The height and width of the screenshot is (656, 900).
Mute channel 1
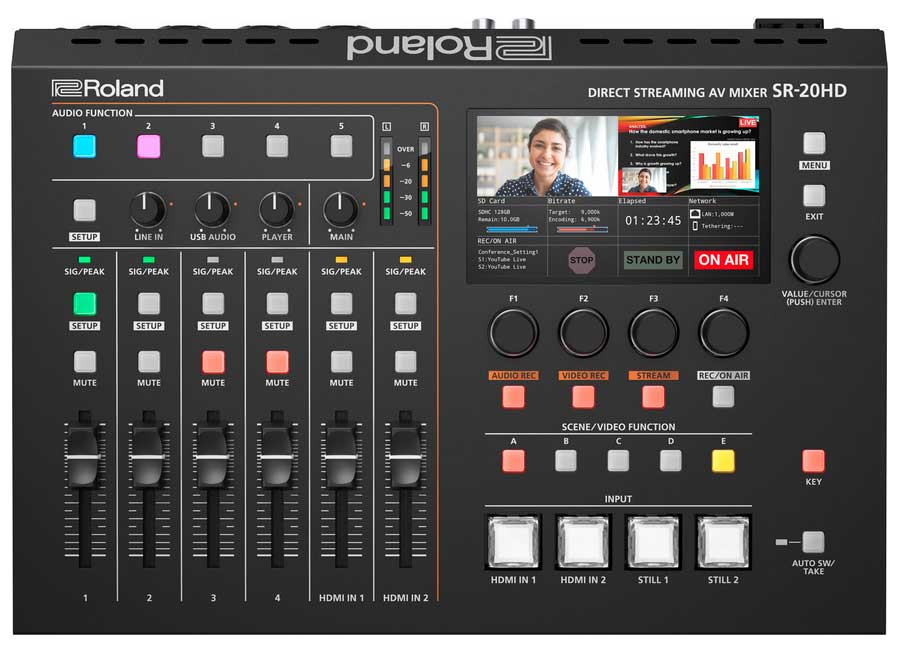pos(84,362)
